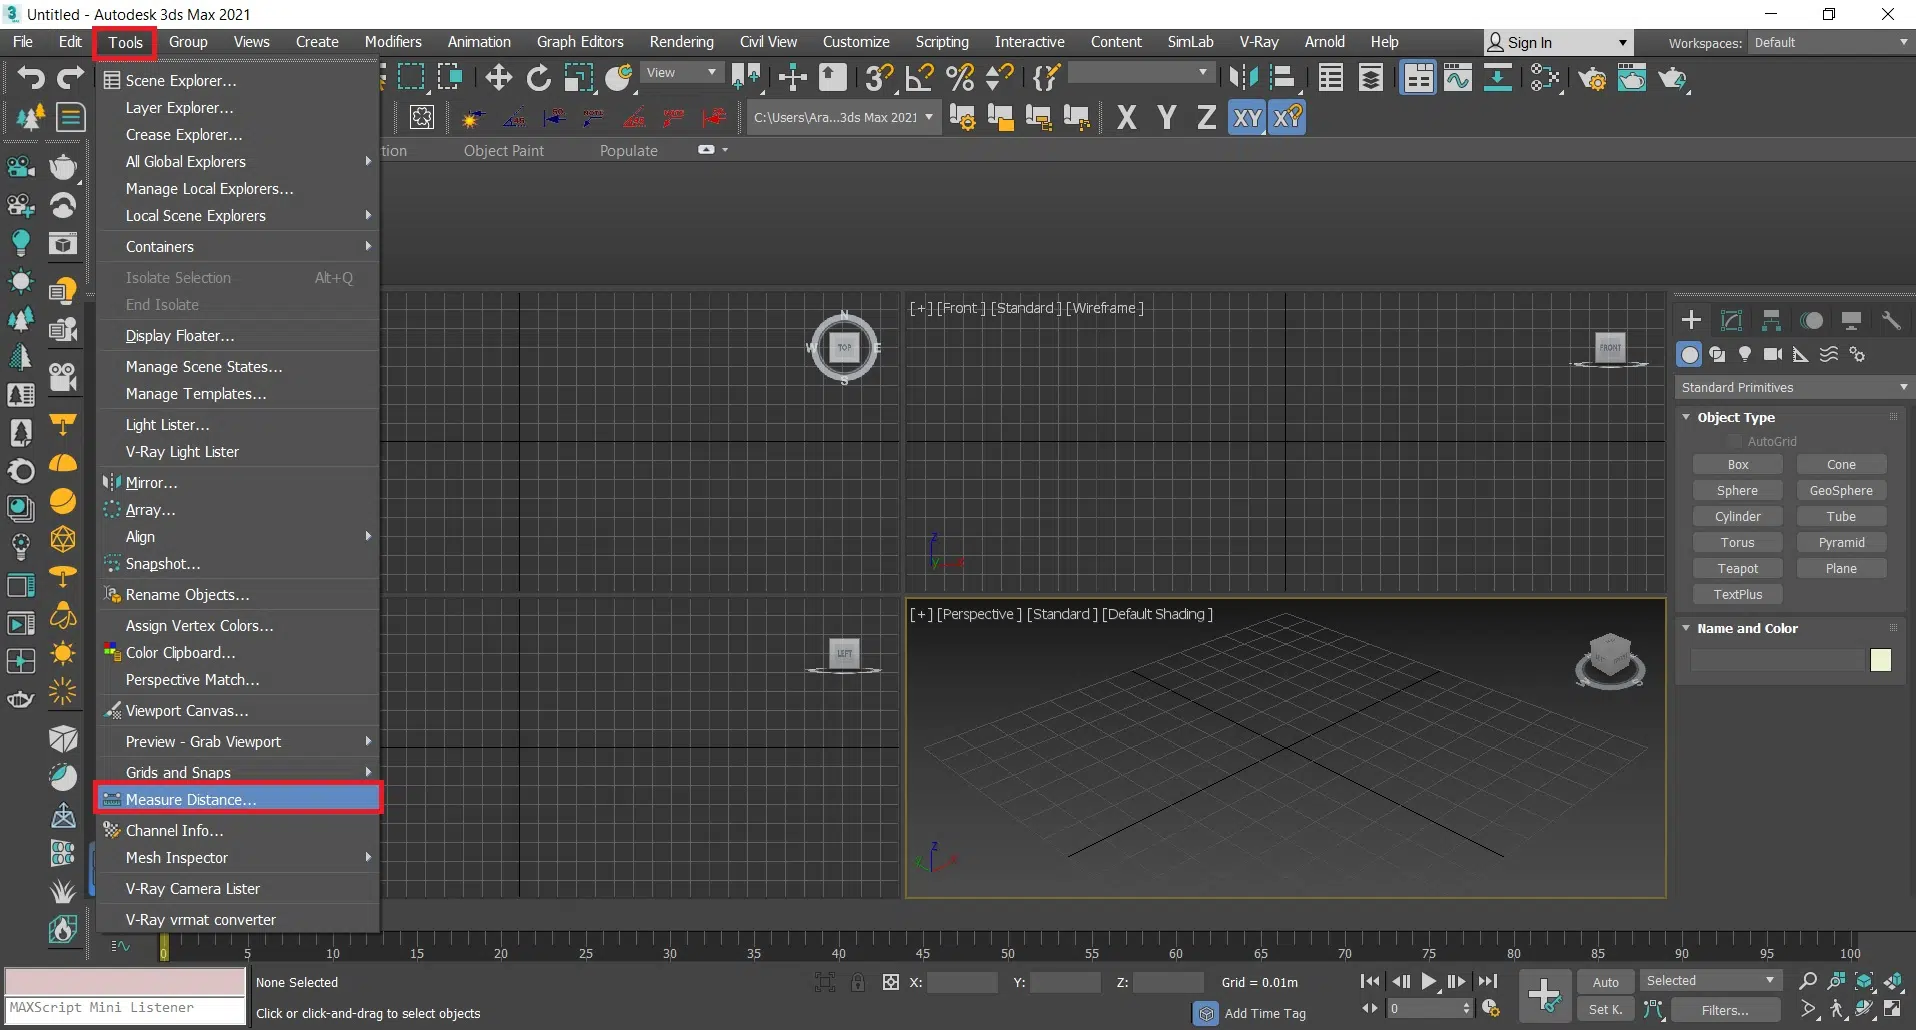This screenshot has height=1030, width=1916.
Task: Click the Undo arrow icon
Action: coord(31,78)
